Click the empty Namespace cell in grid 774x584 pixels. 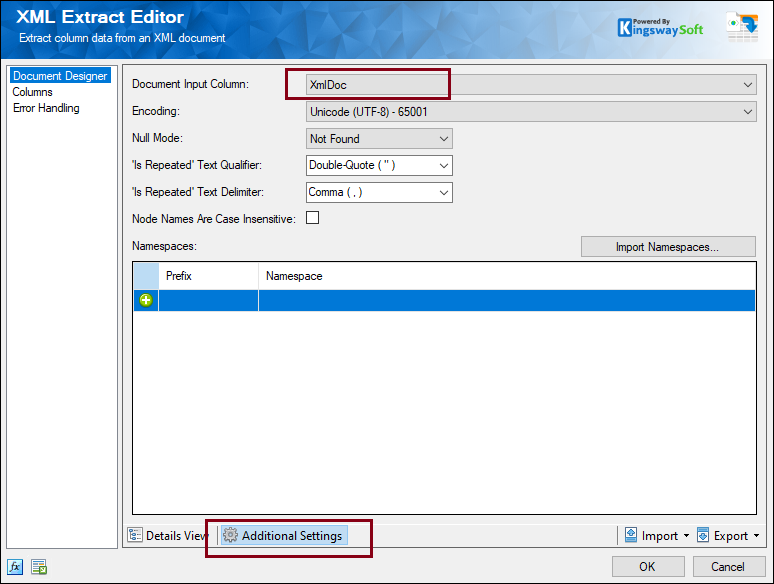(505, 300)
